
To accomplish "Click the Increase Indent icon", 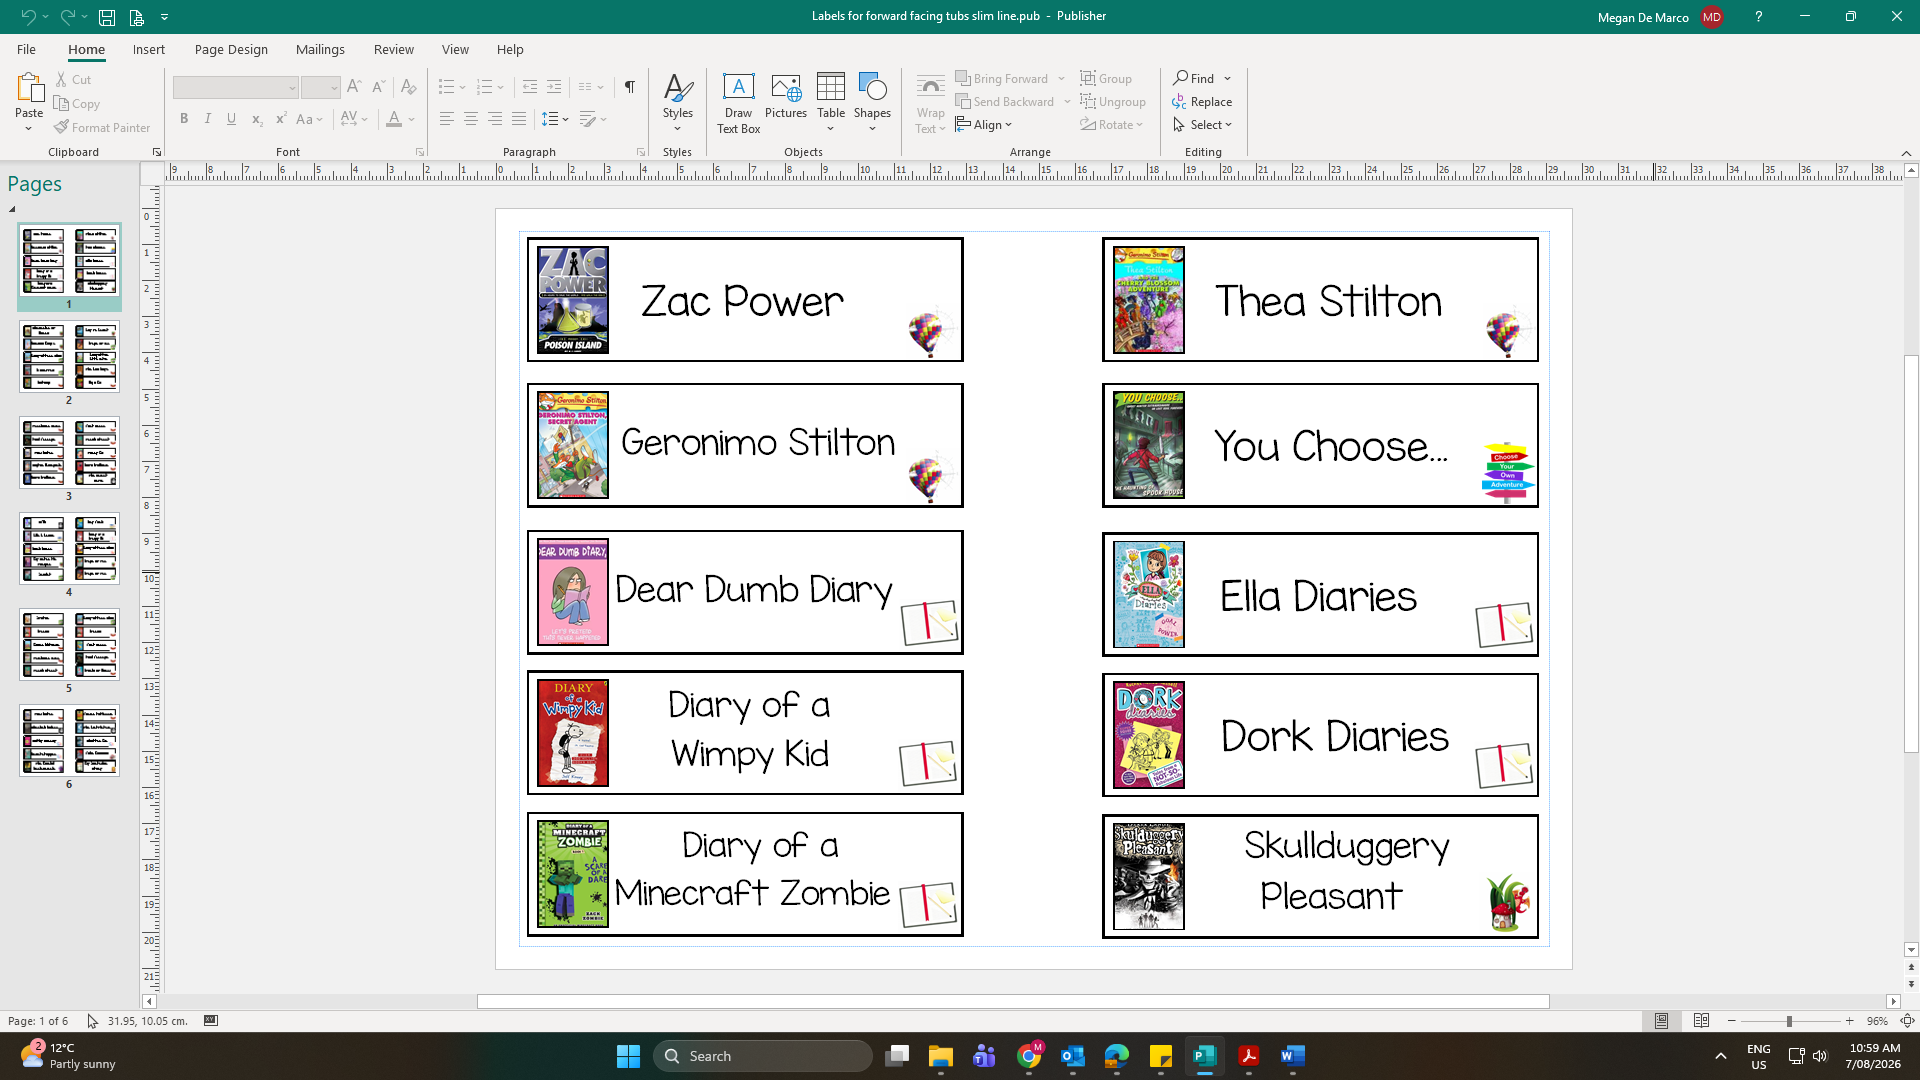I will 554,87.
